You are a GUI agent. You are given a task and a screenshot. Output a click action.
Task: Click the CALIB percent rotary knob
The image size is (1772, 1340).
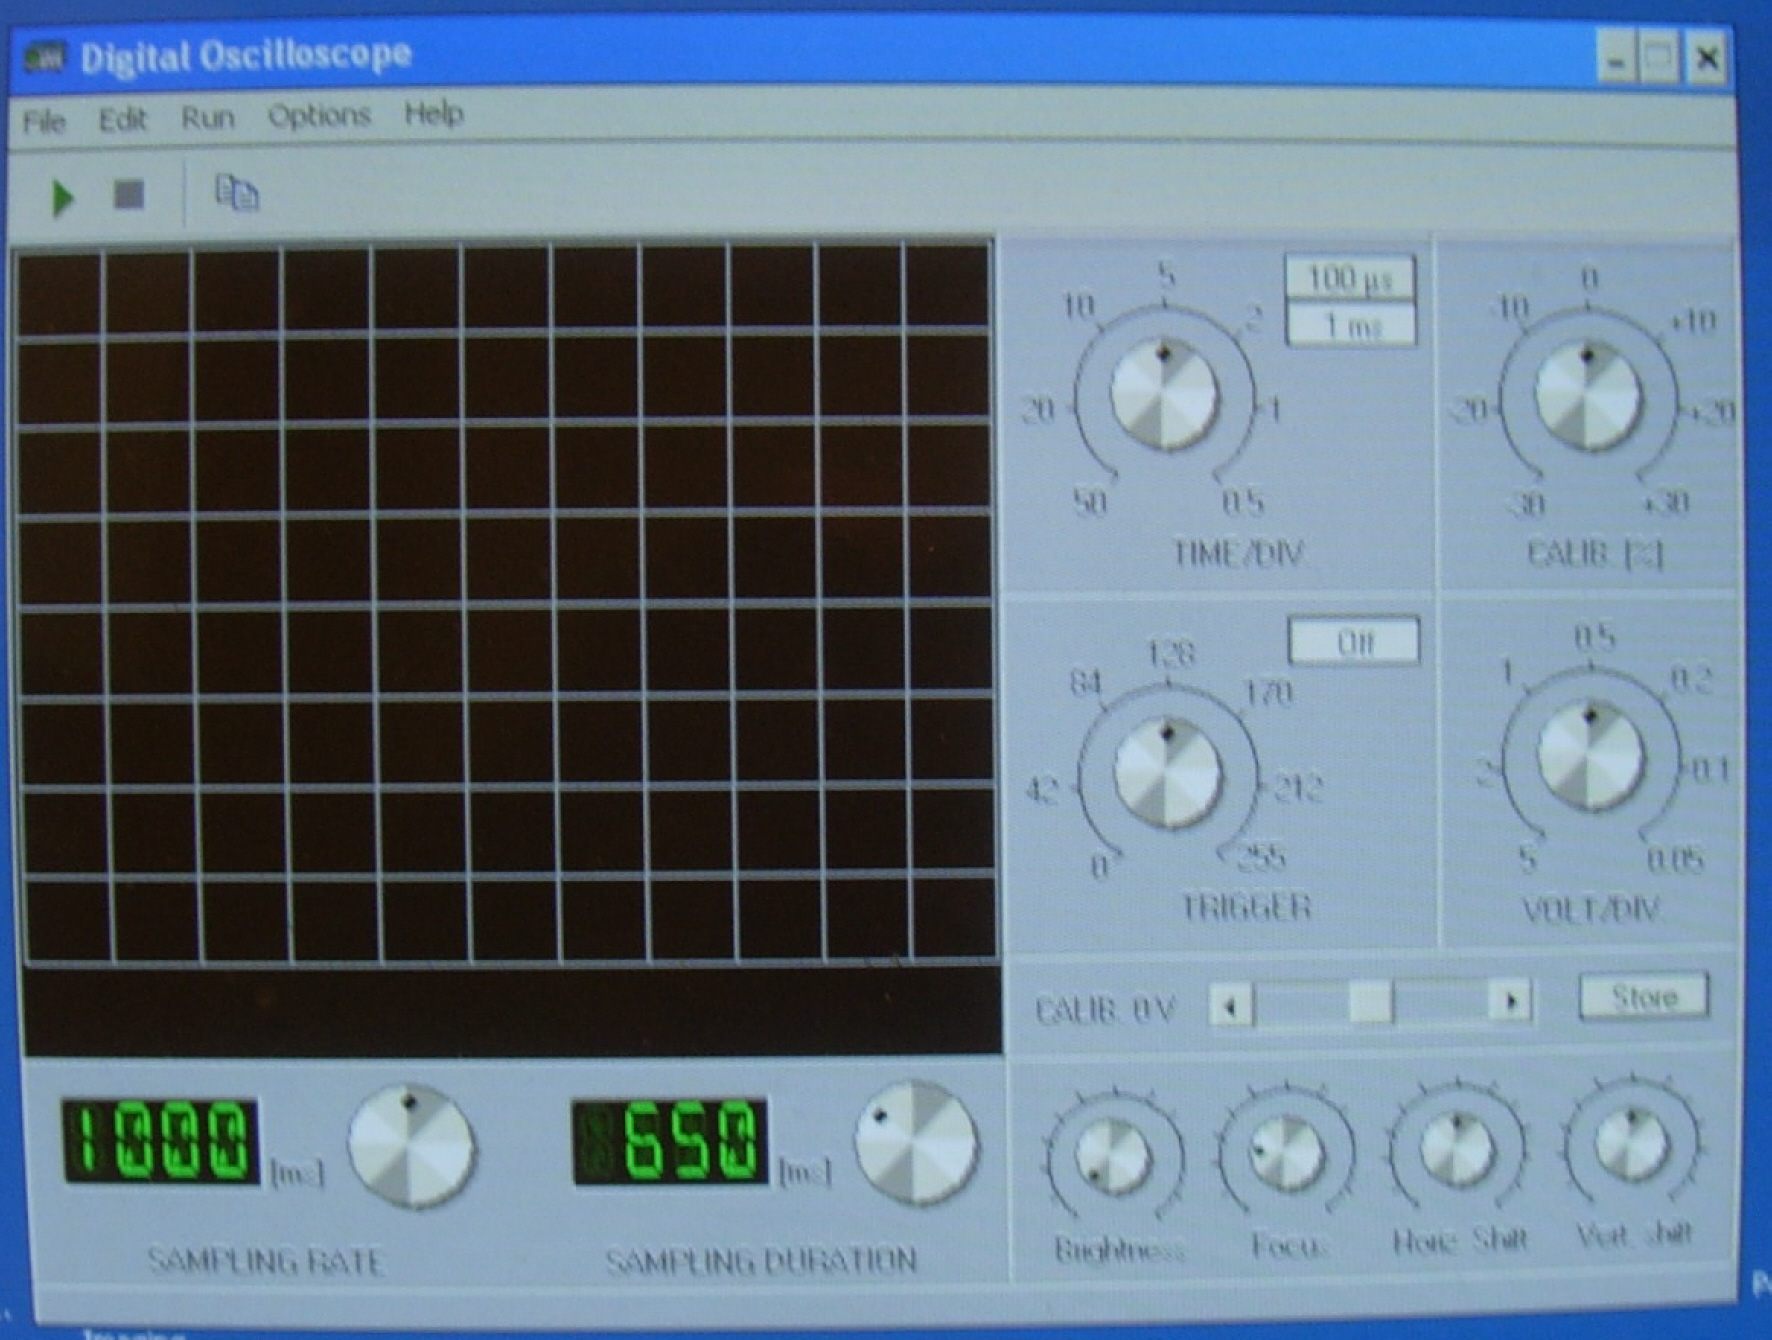point(1588,396)
